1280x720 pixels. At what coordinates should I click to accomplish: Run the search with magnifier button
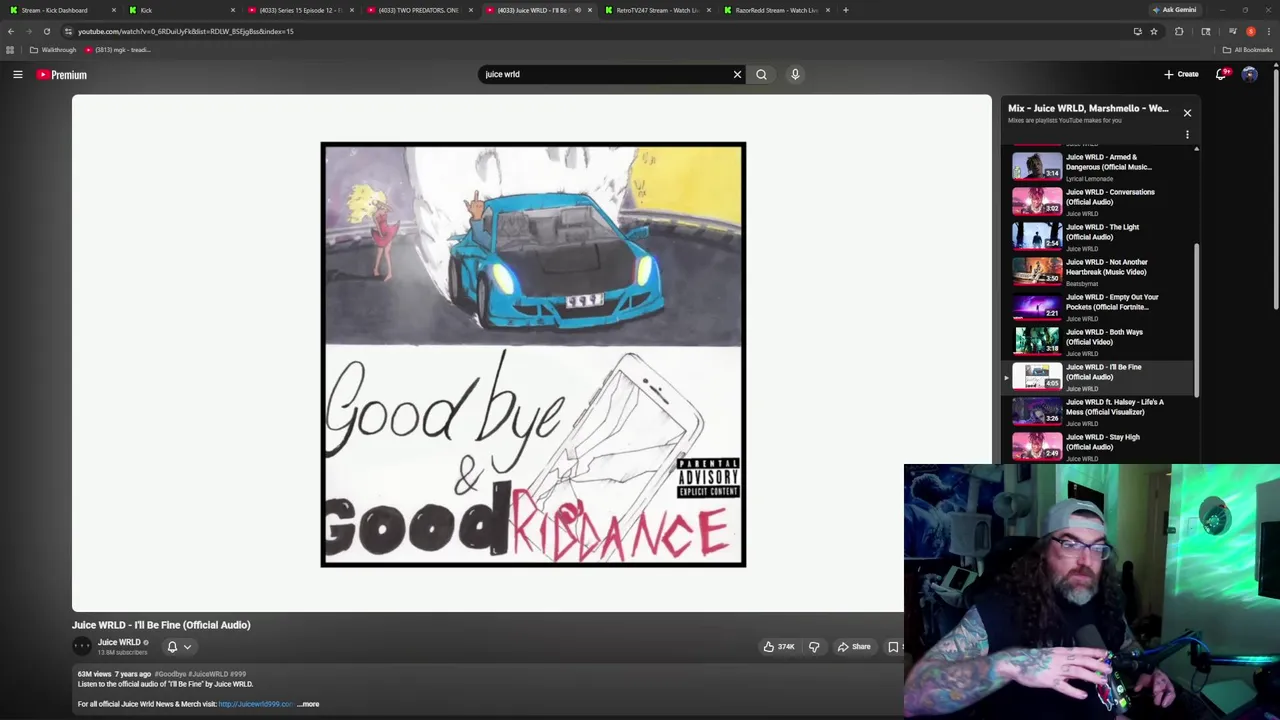pos(761,74)
